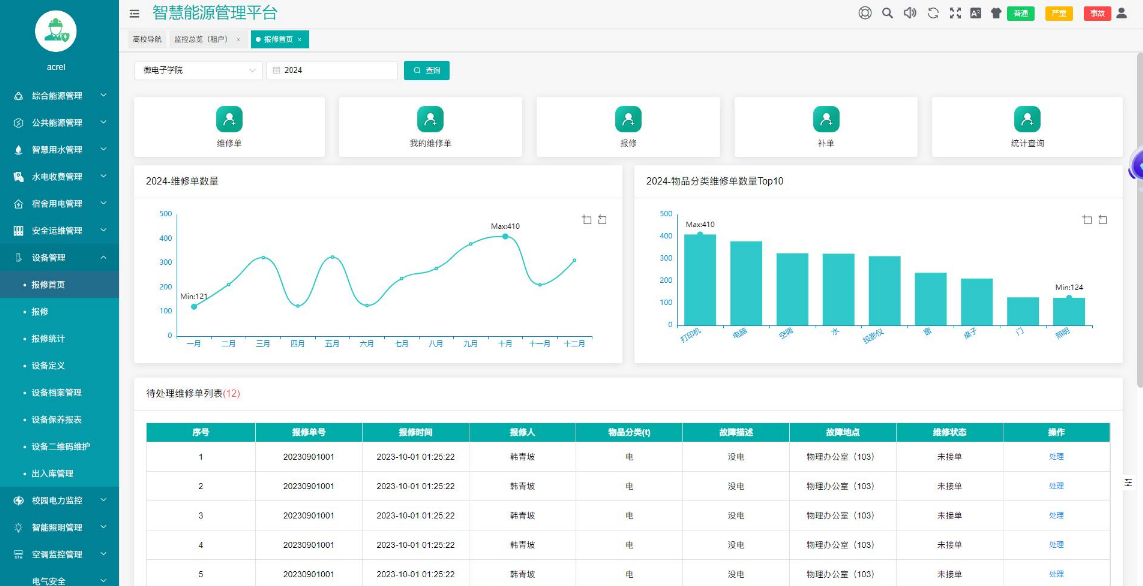Screen dimensions: 1143x586
Task: Click first toolbox icon on 维修单数量 chart
Action: tap(587, 219)
